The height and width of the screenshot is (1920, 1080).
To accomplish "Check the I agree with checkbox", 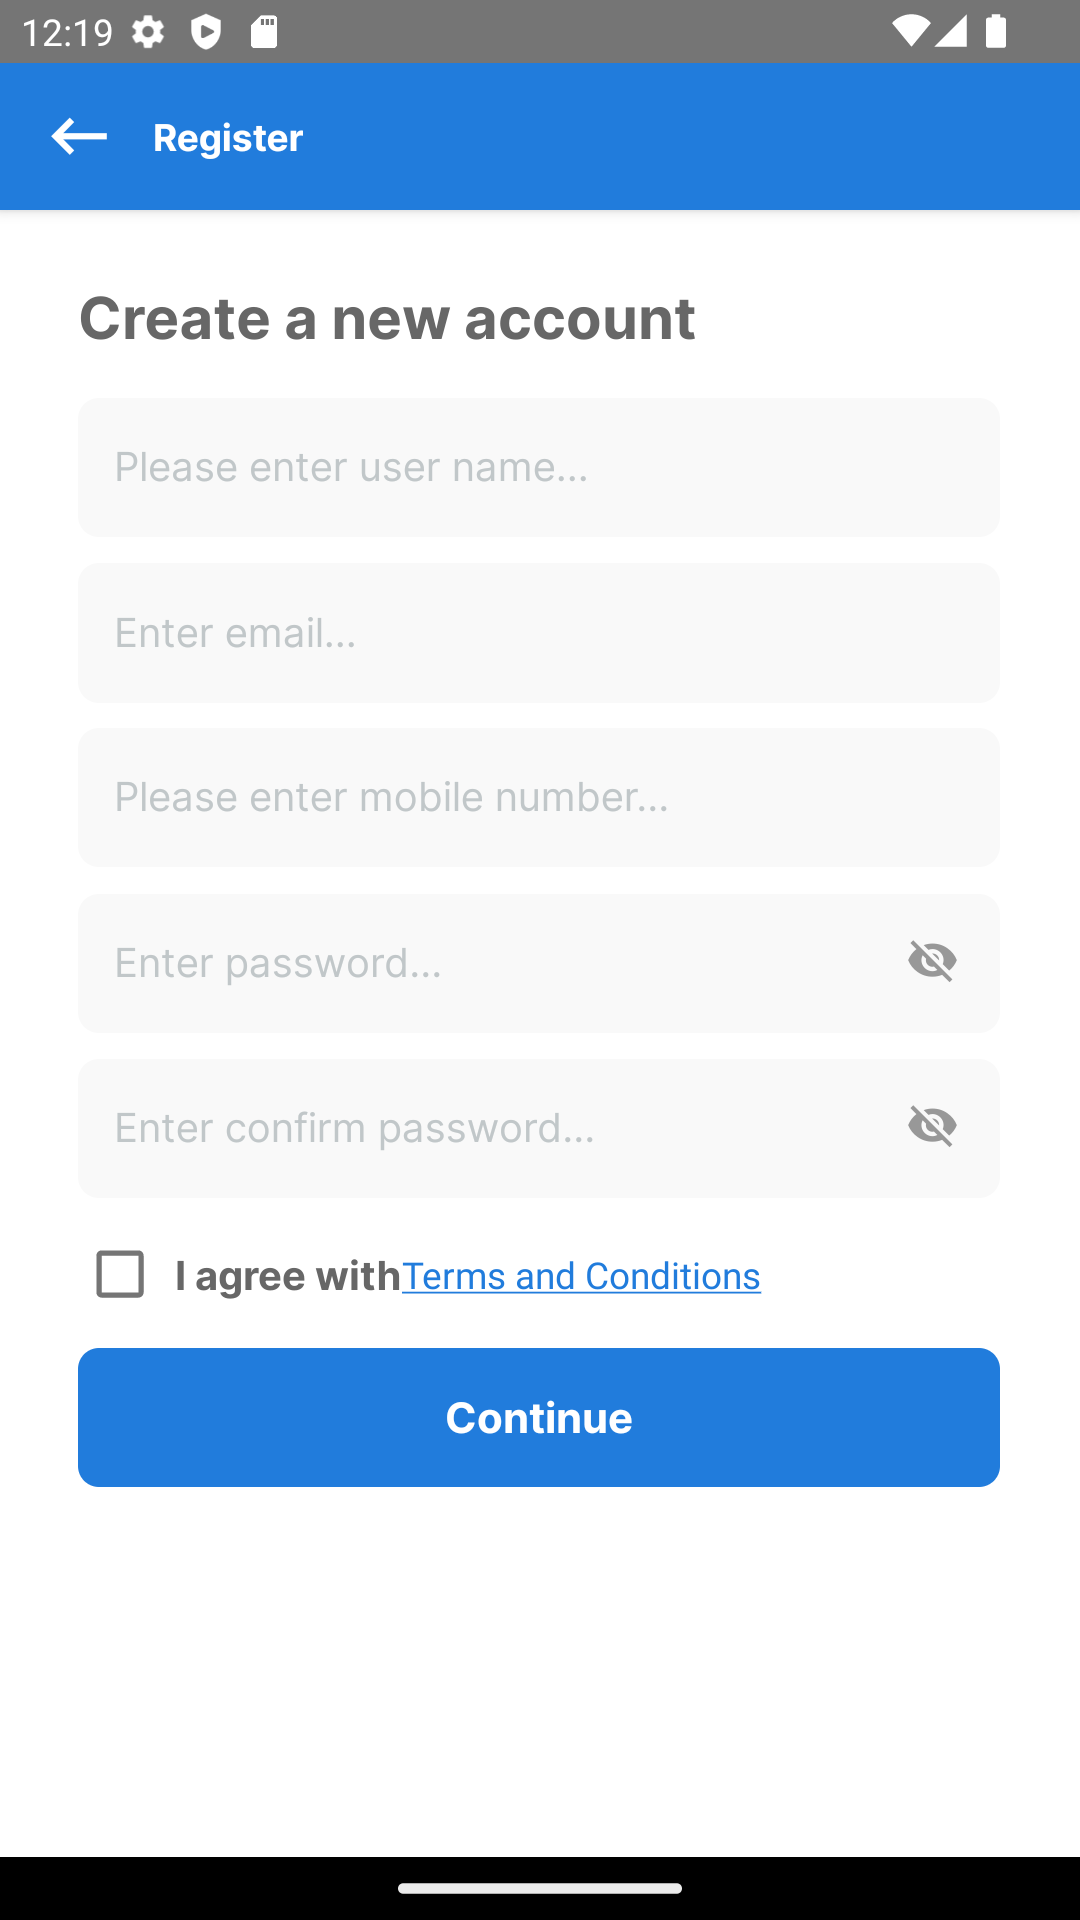I will tap(120, 1274).
